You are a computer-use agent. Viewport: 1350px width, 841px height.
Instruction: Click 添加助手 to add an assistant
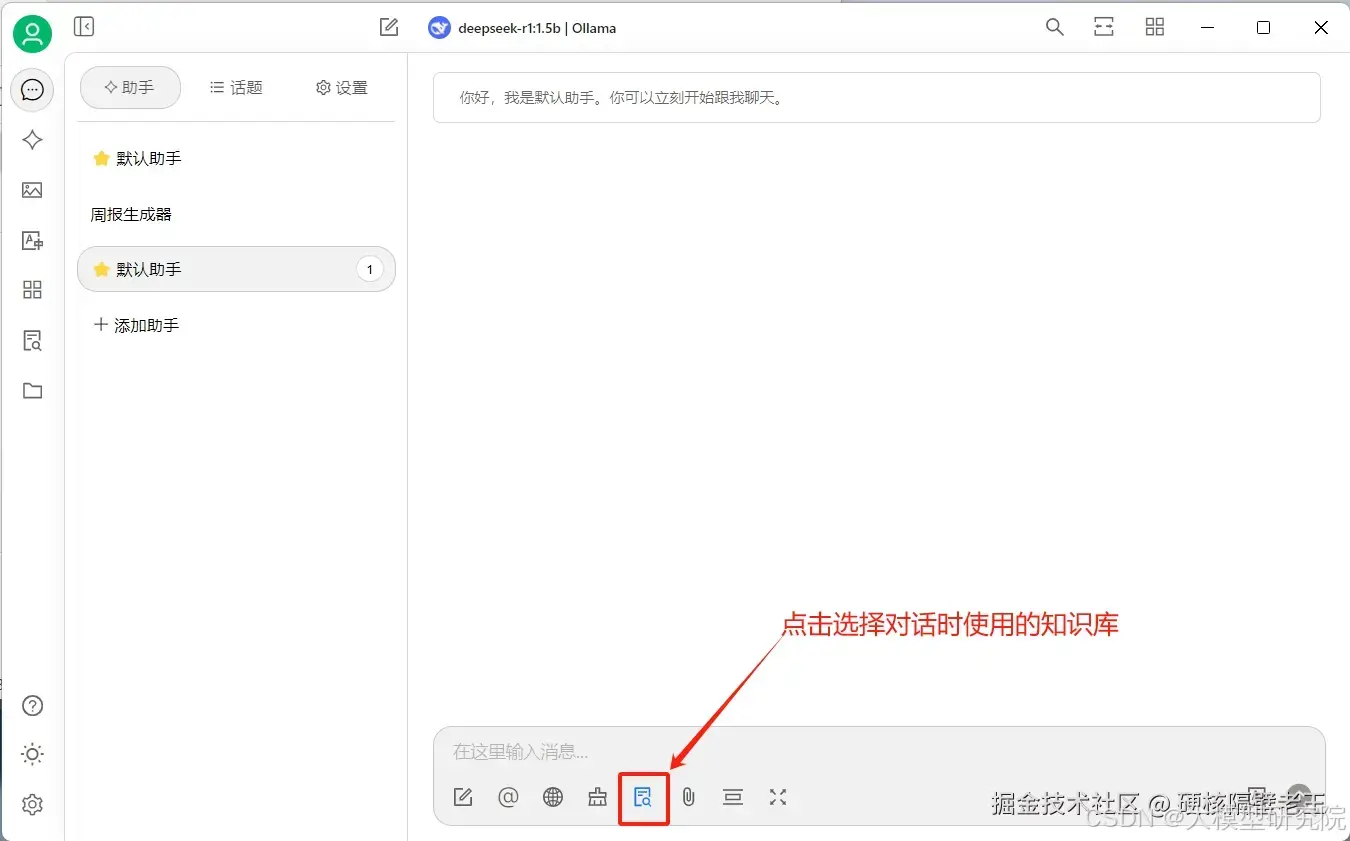pos(236,325)
